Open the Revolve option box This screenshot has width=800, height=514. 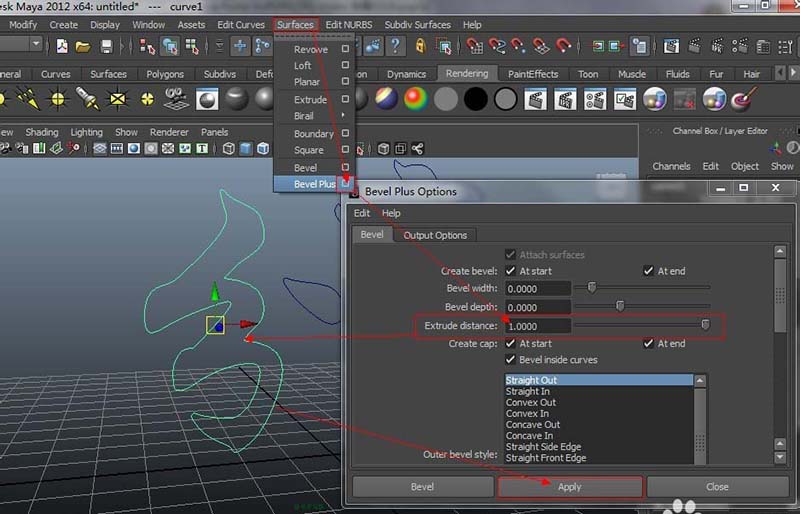tap(346, 49)
